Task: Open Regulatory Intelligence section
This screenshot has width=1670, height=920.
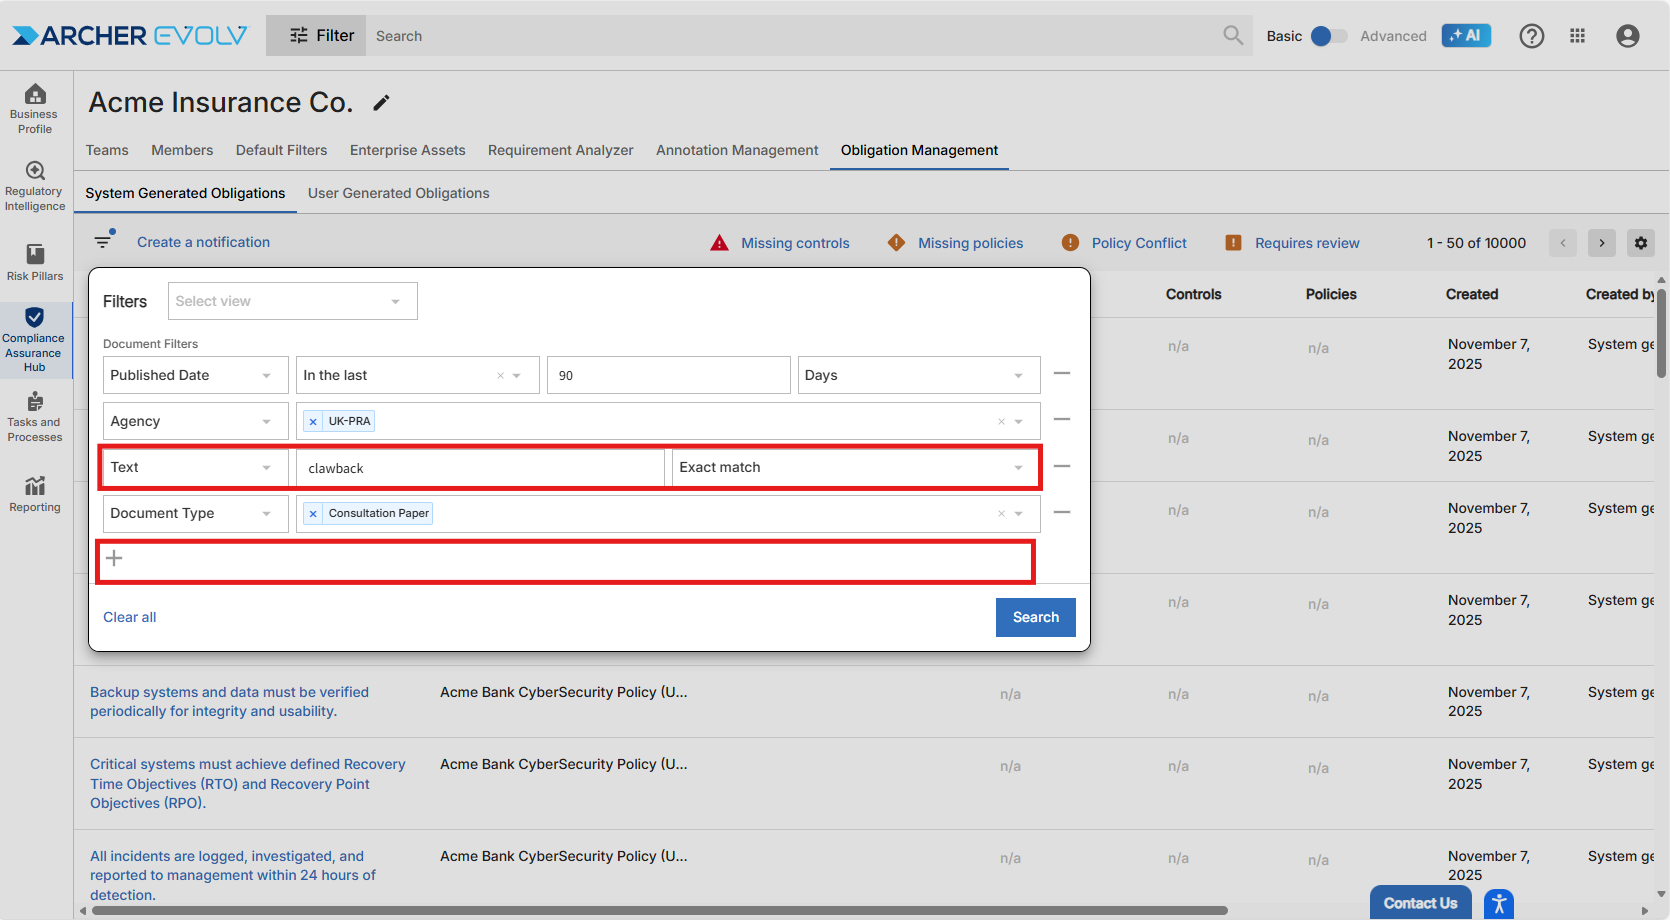Action: point(35,186)
